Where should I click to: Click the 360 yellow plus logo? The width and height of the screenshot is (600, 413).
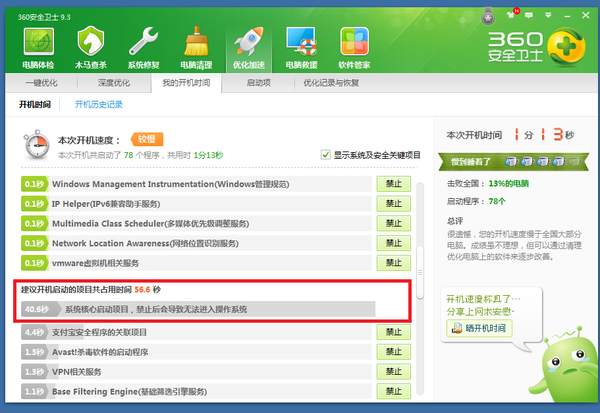tap(566, 47)
